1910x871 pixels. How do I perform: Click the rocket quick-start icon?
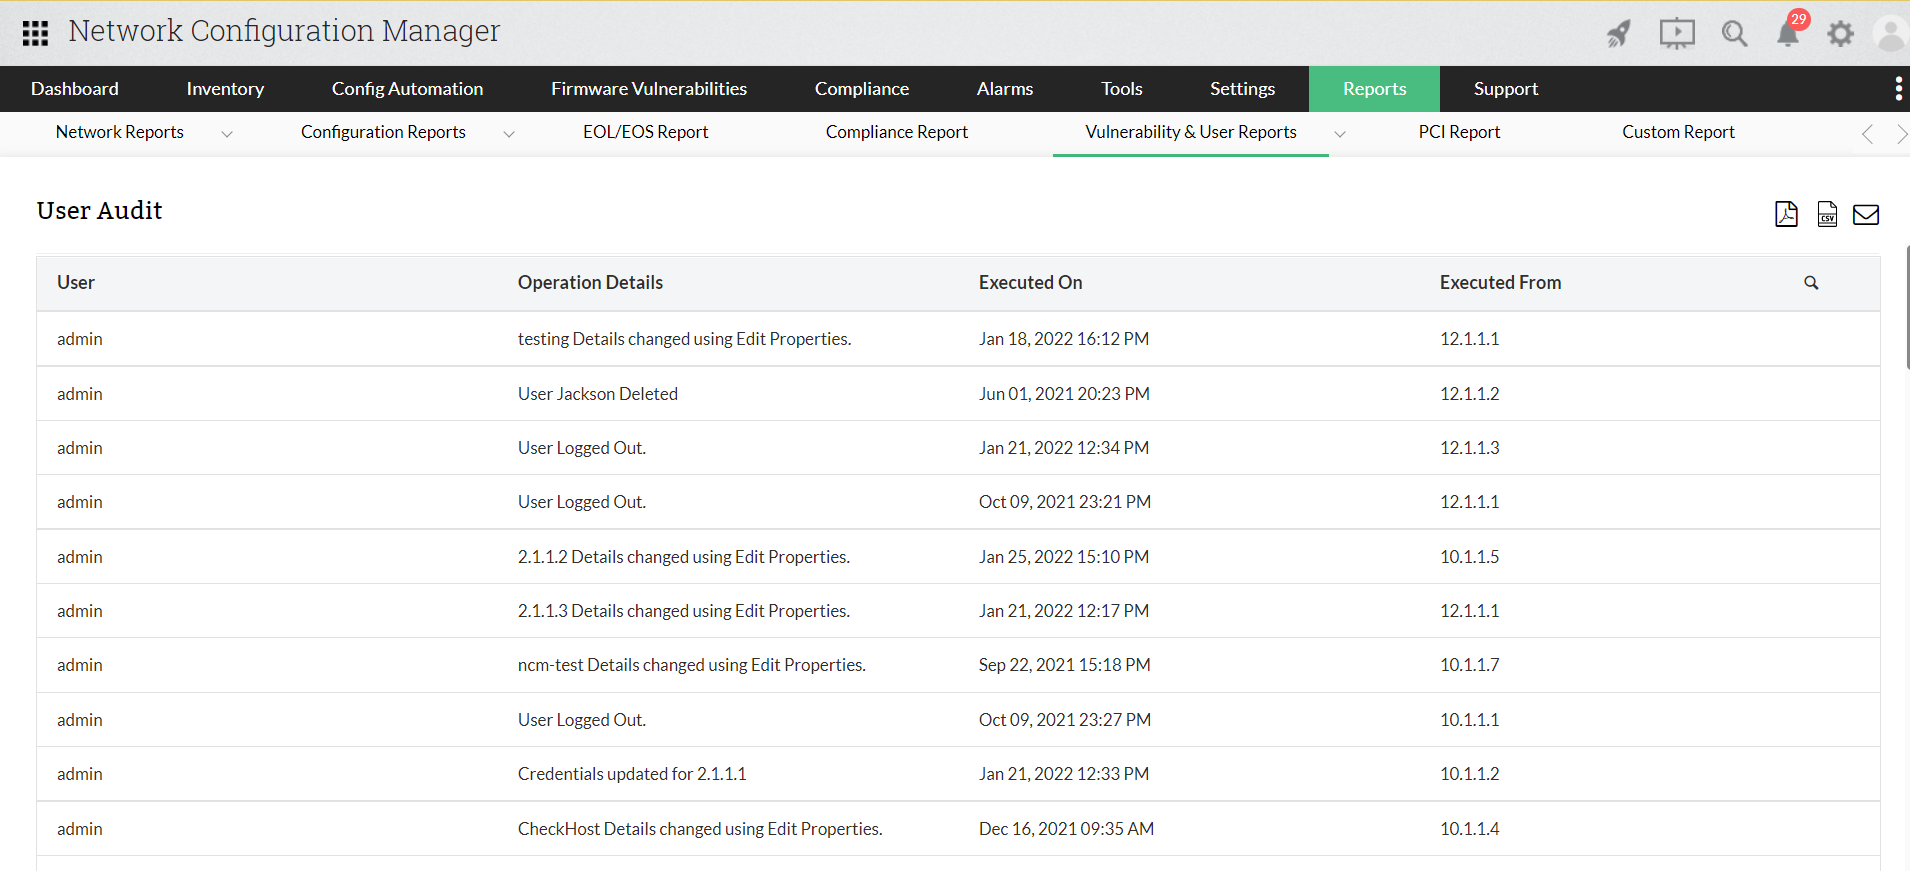tap(1619, 33)
